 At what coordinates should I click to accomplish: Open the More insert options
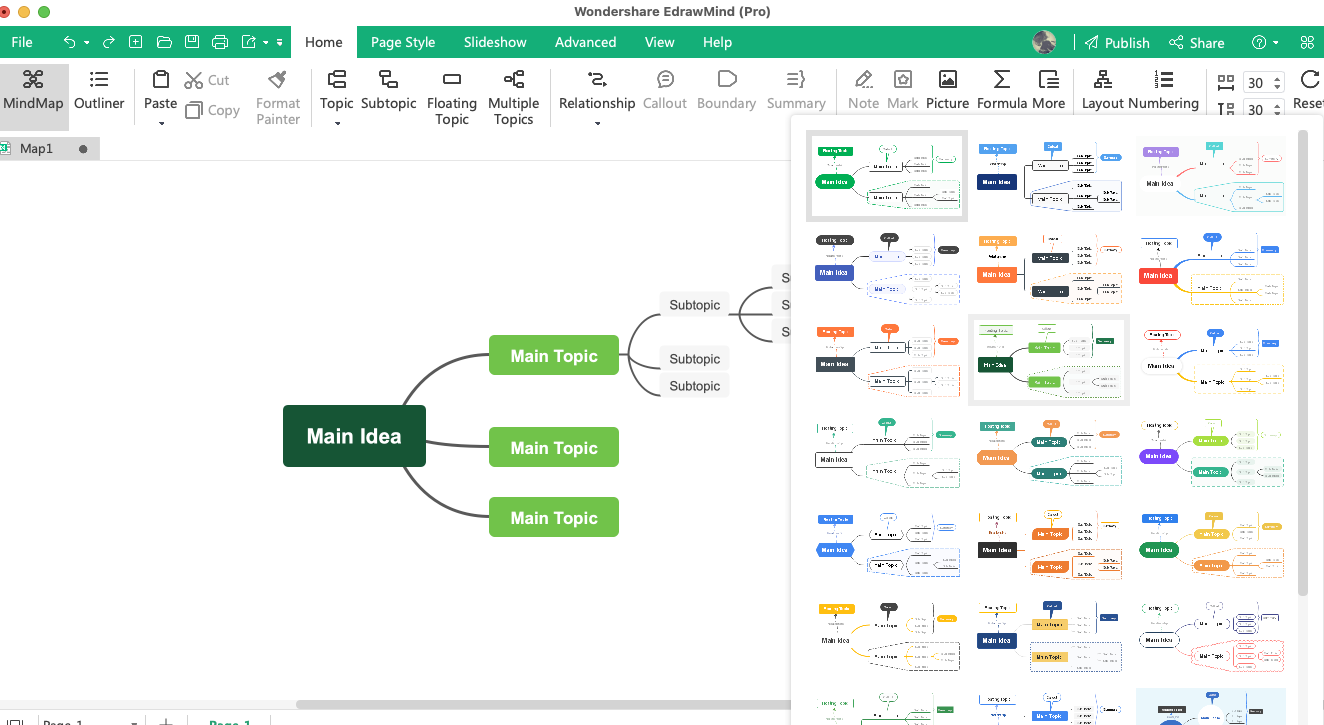pyautogui.click(x=1049, y=90)
